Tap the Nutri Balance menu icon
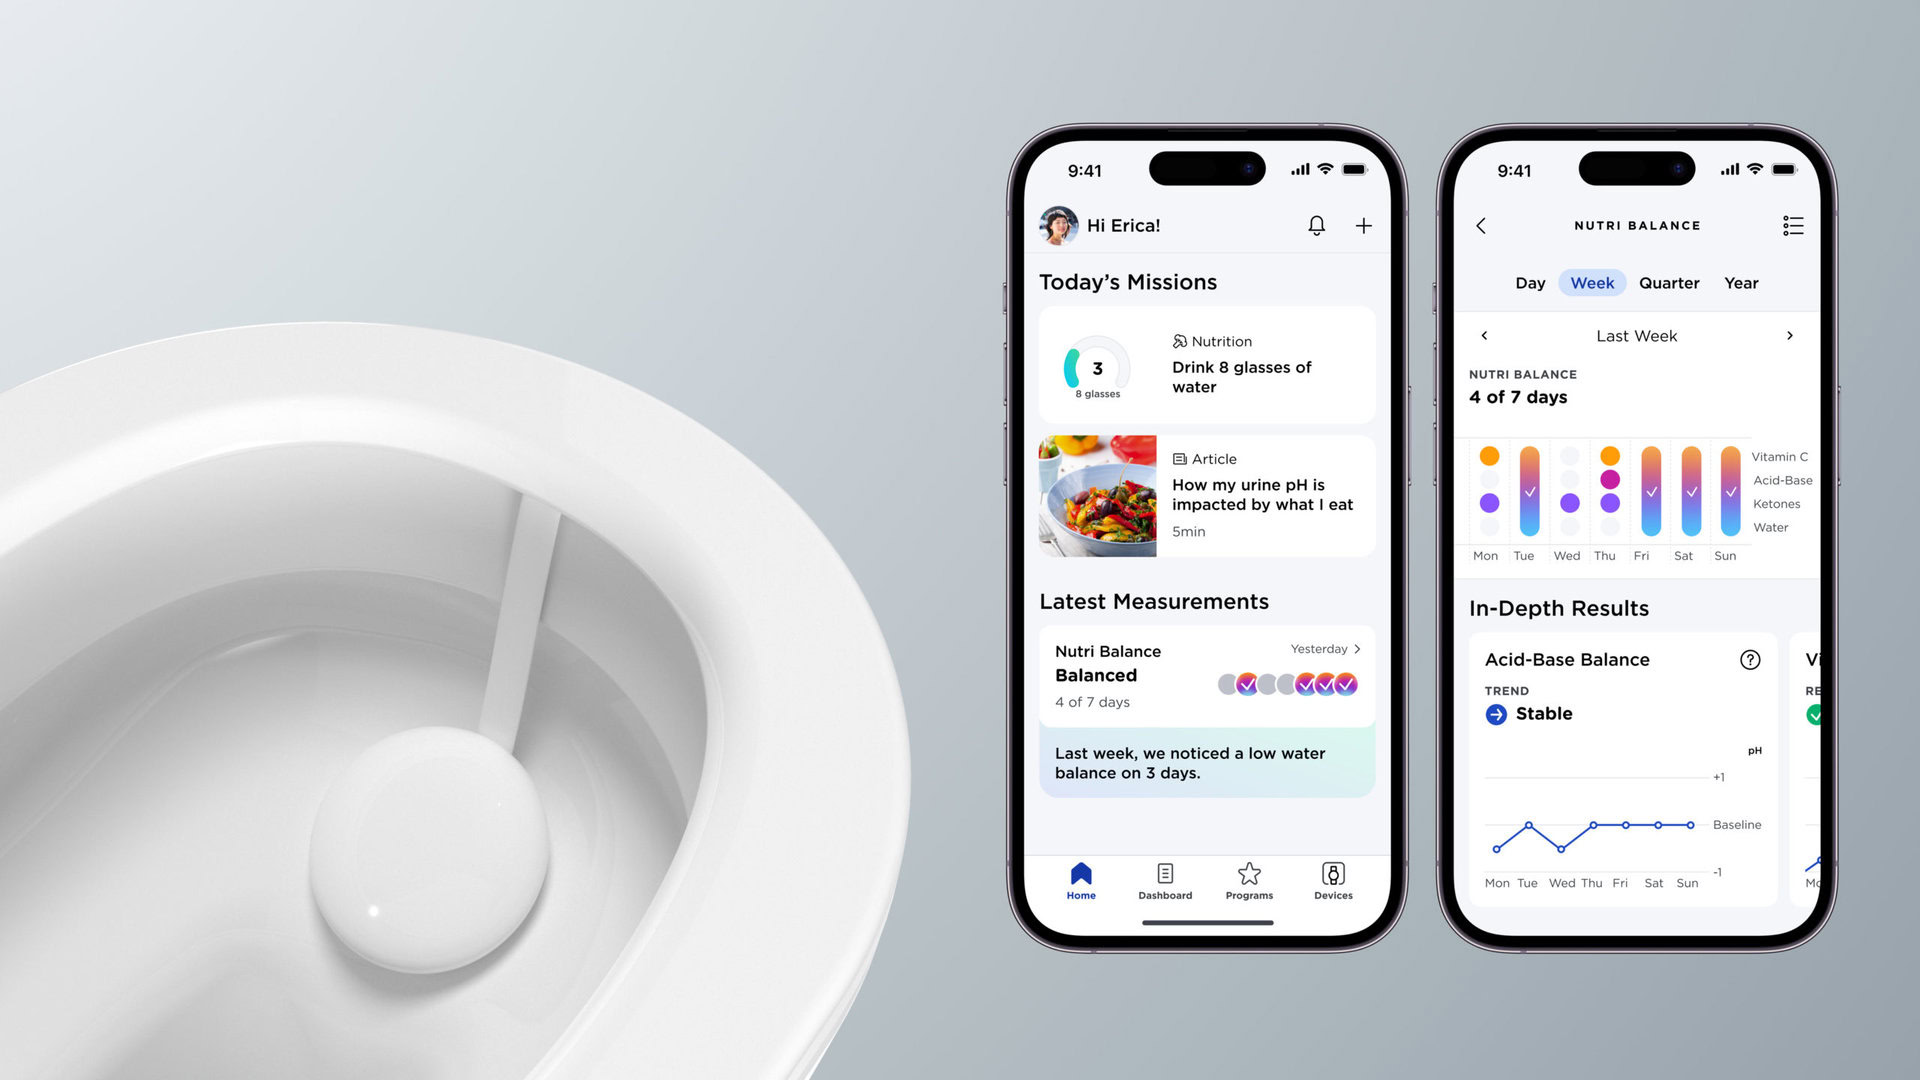This screenshot has height=1080, width=1920. pos(1791,224)
